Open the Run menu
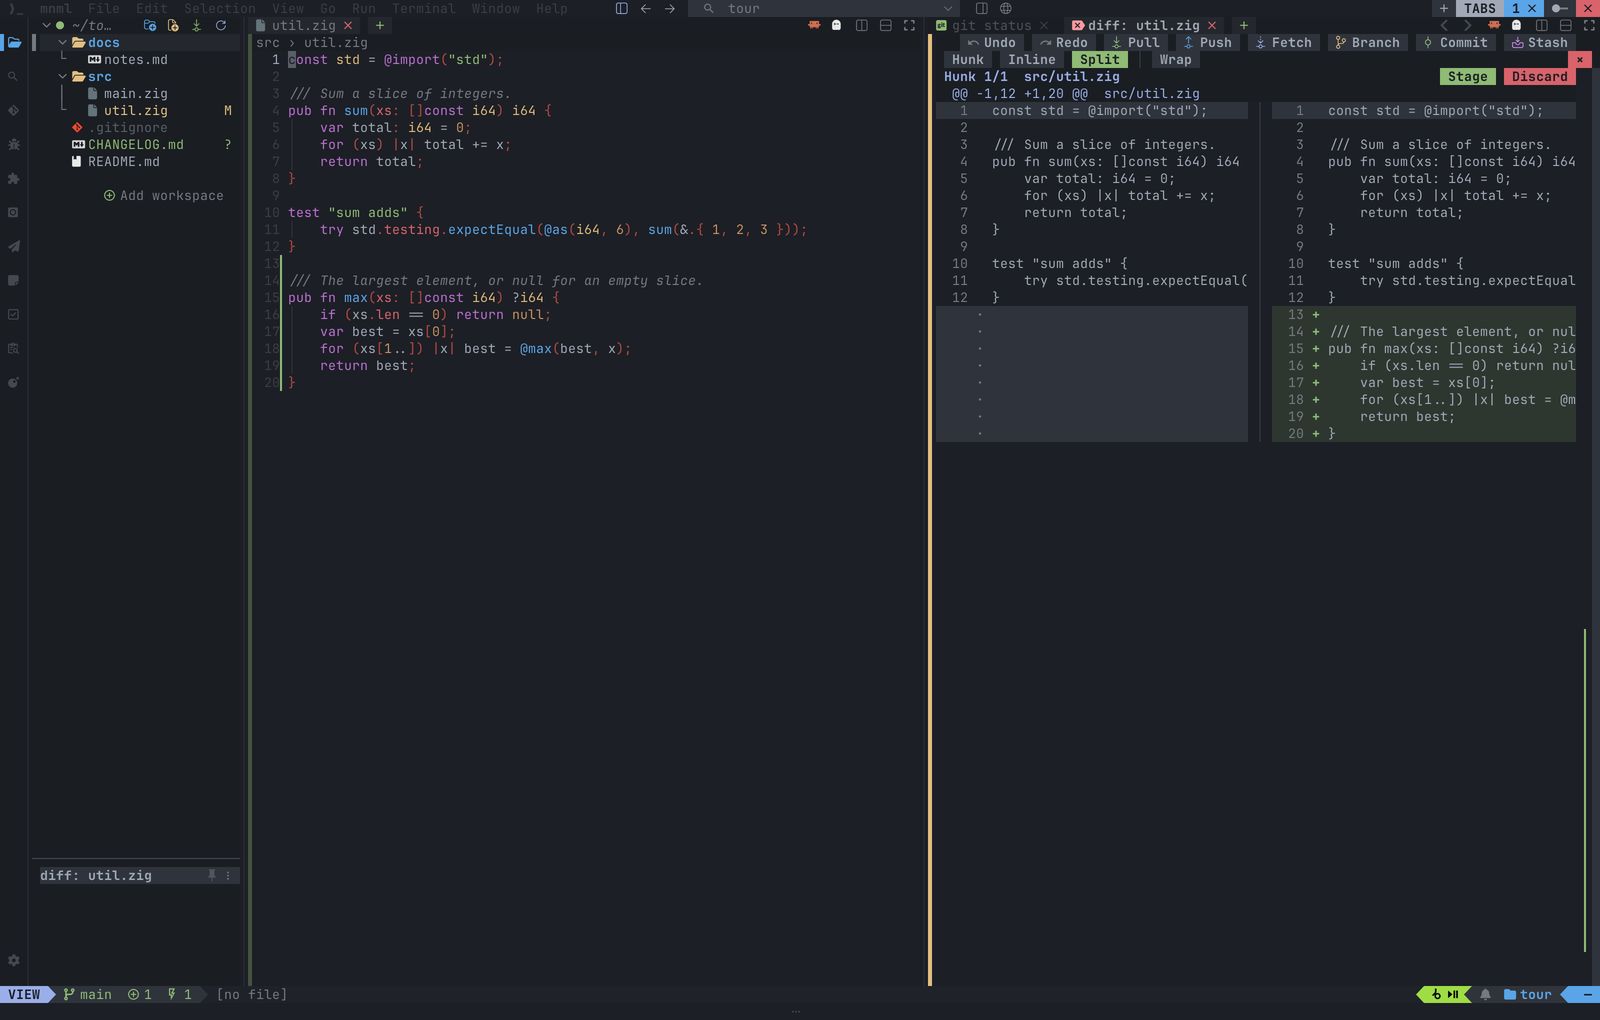The width and height of the screenshot is (1600, 1020). [364, 8]
